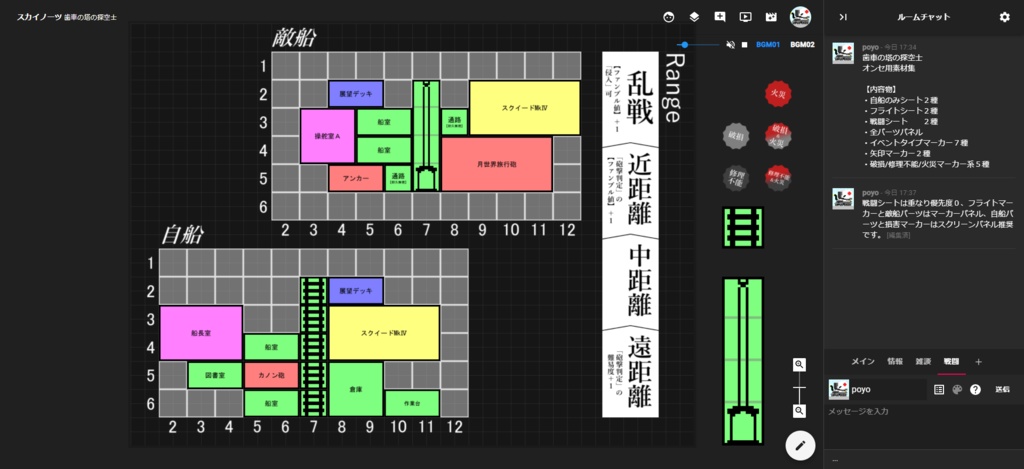Select the 操舵室A magenta room

pos(328,136)
